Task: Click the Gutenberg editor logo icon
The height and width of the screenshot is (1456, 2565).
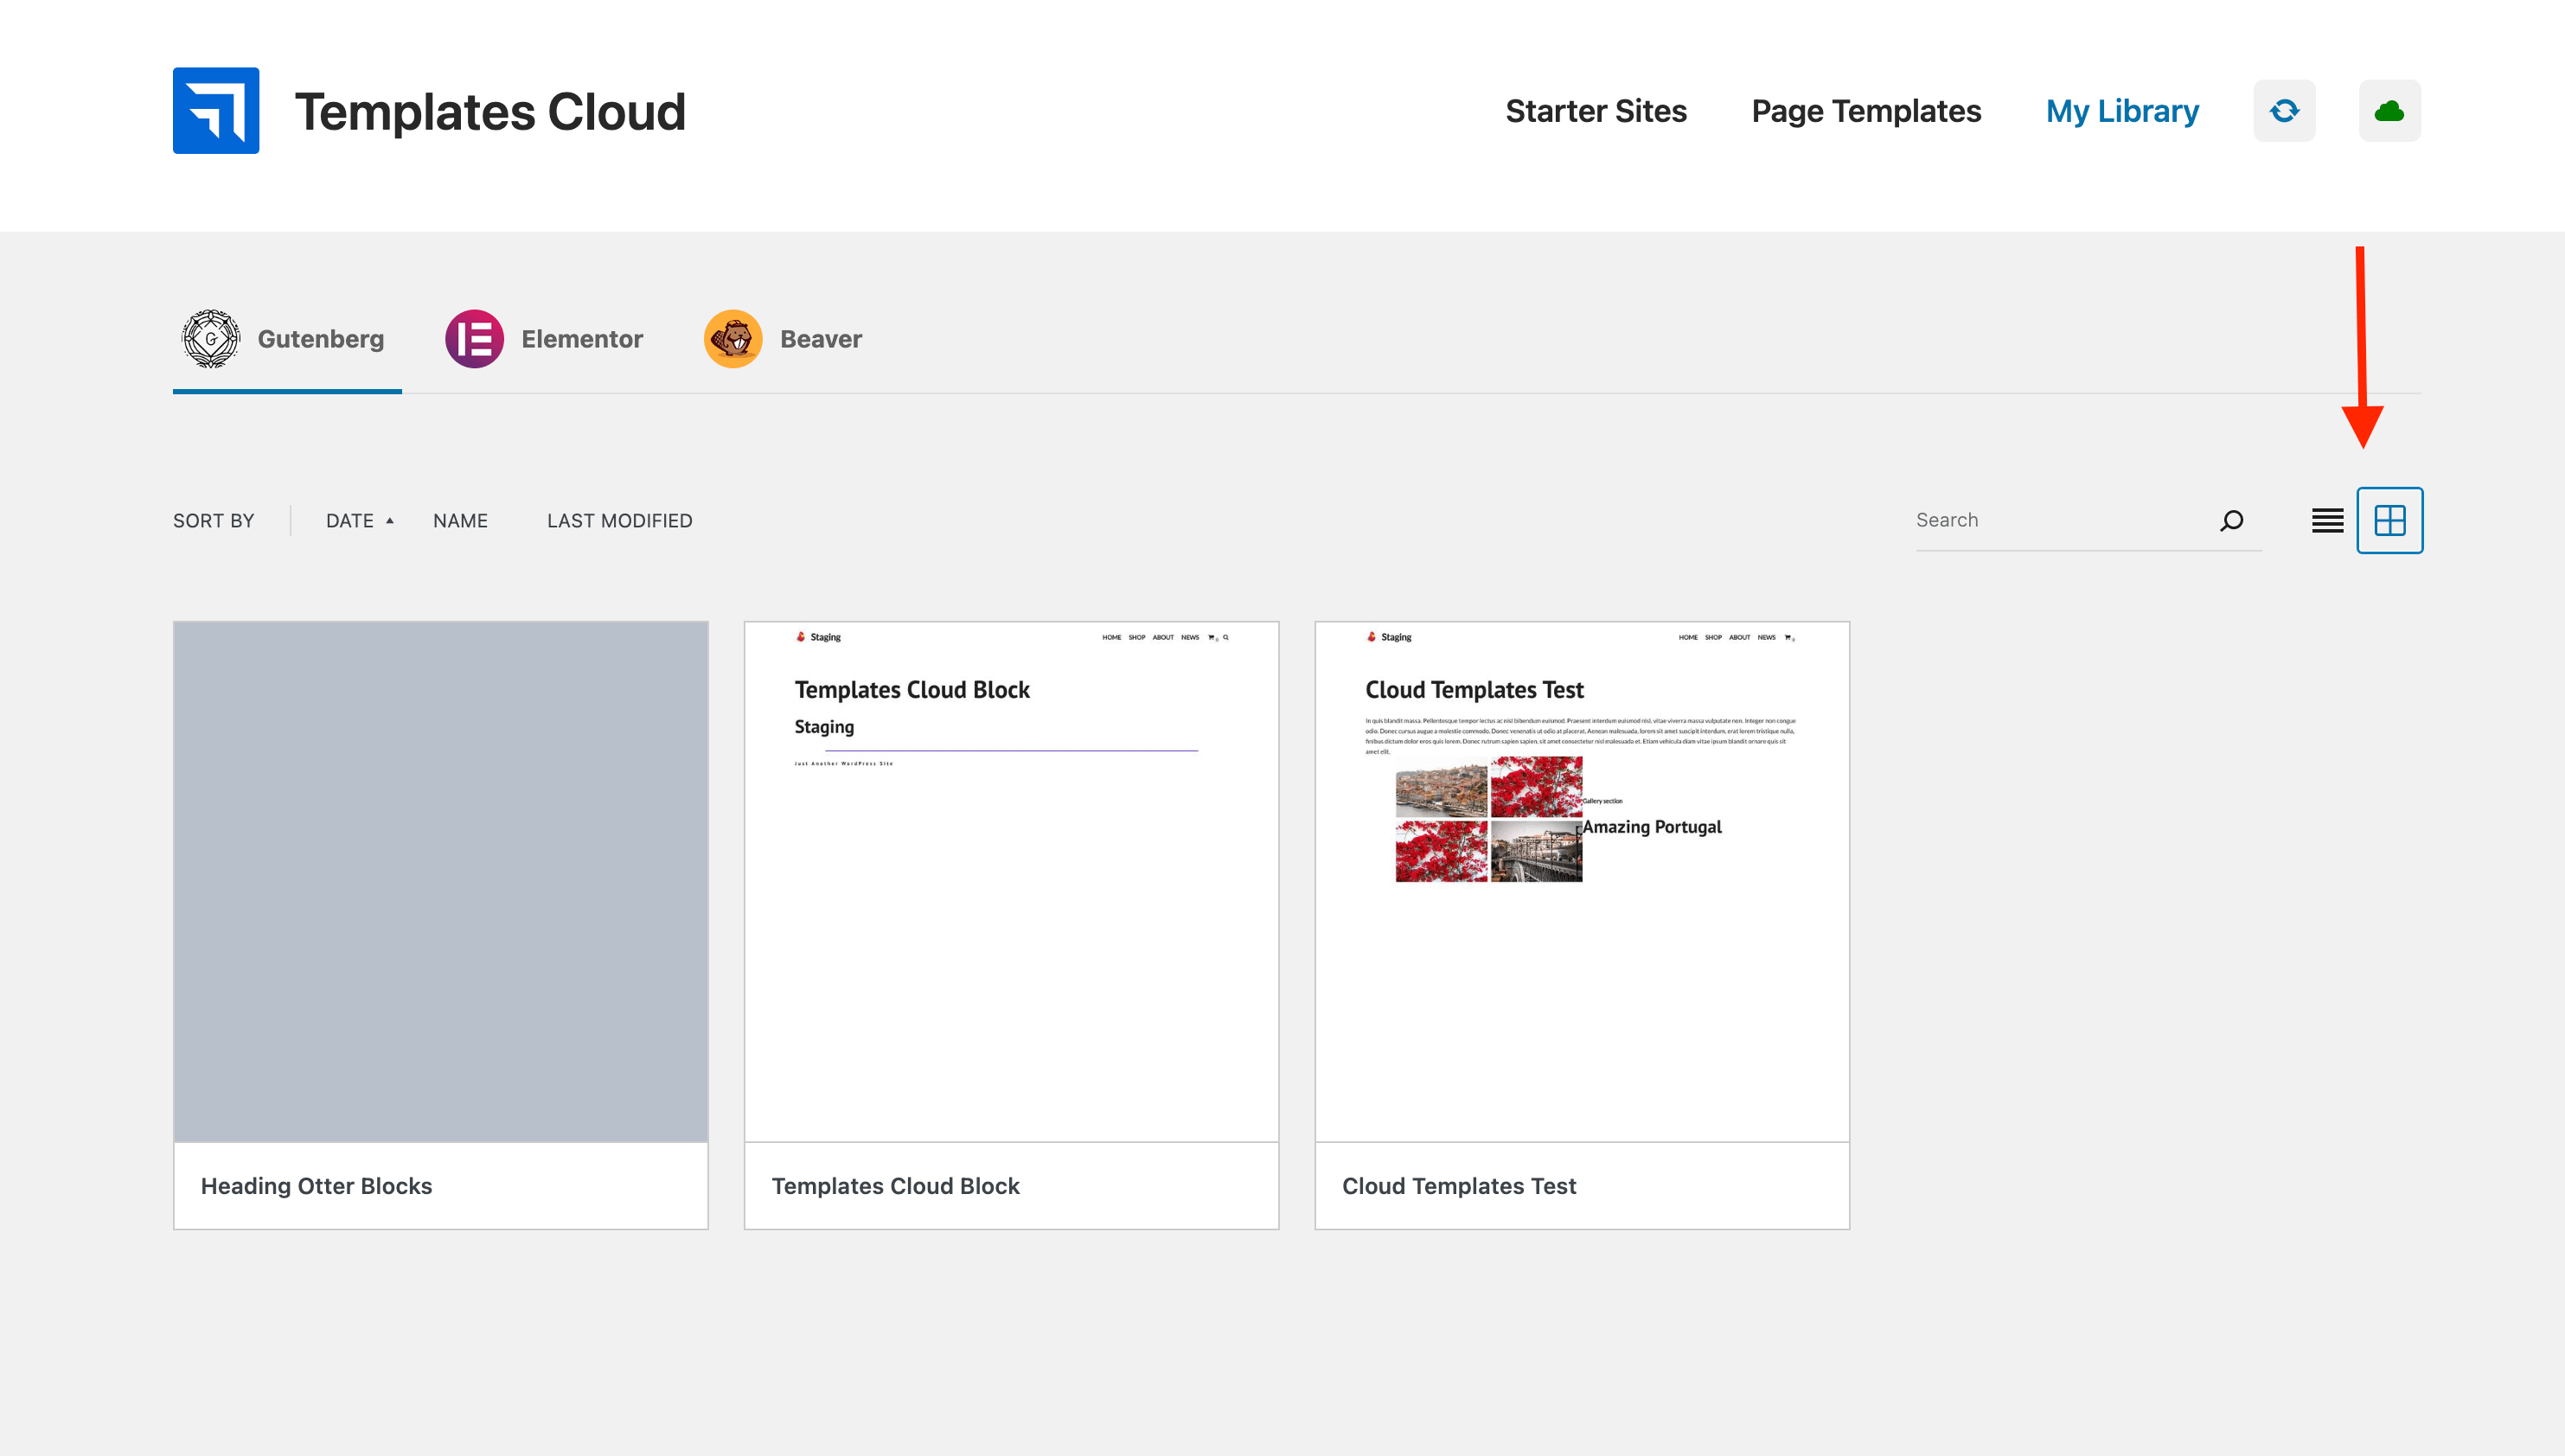Action: click(x=211, y=339)
